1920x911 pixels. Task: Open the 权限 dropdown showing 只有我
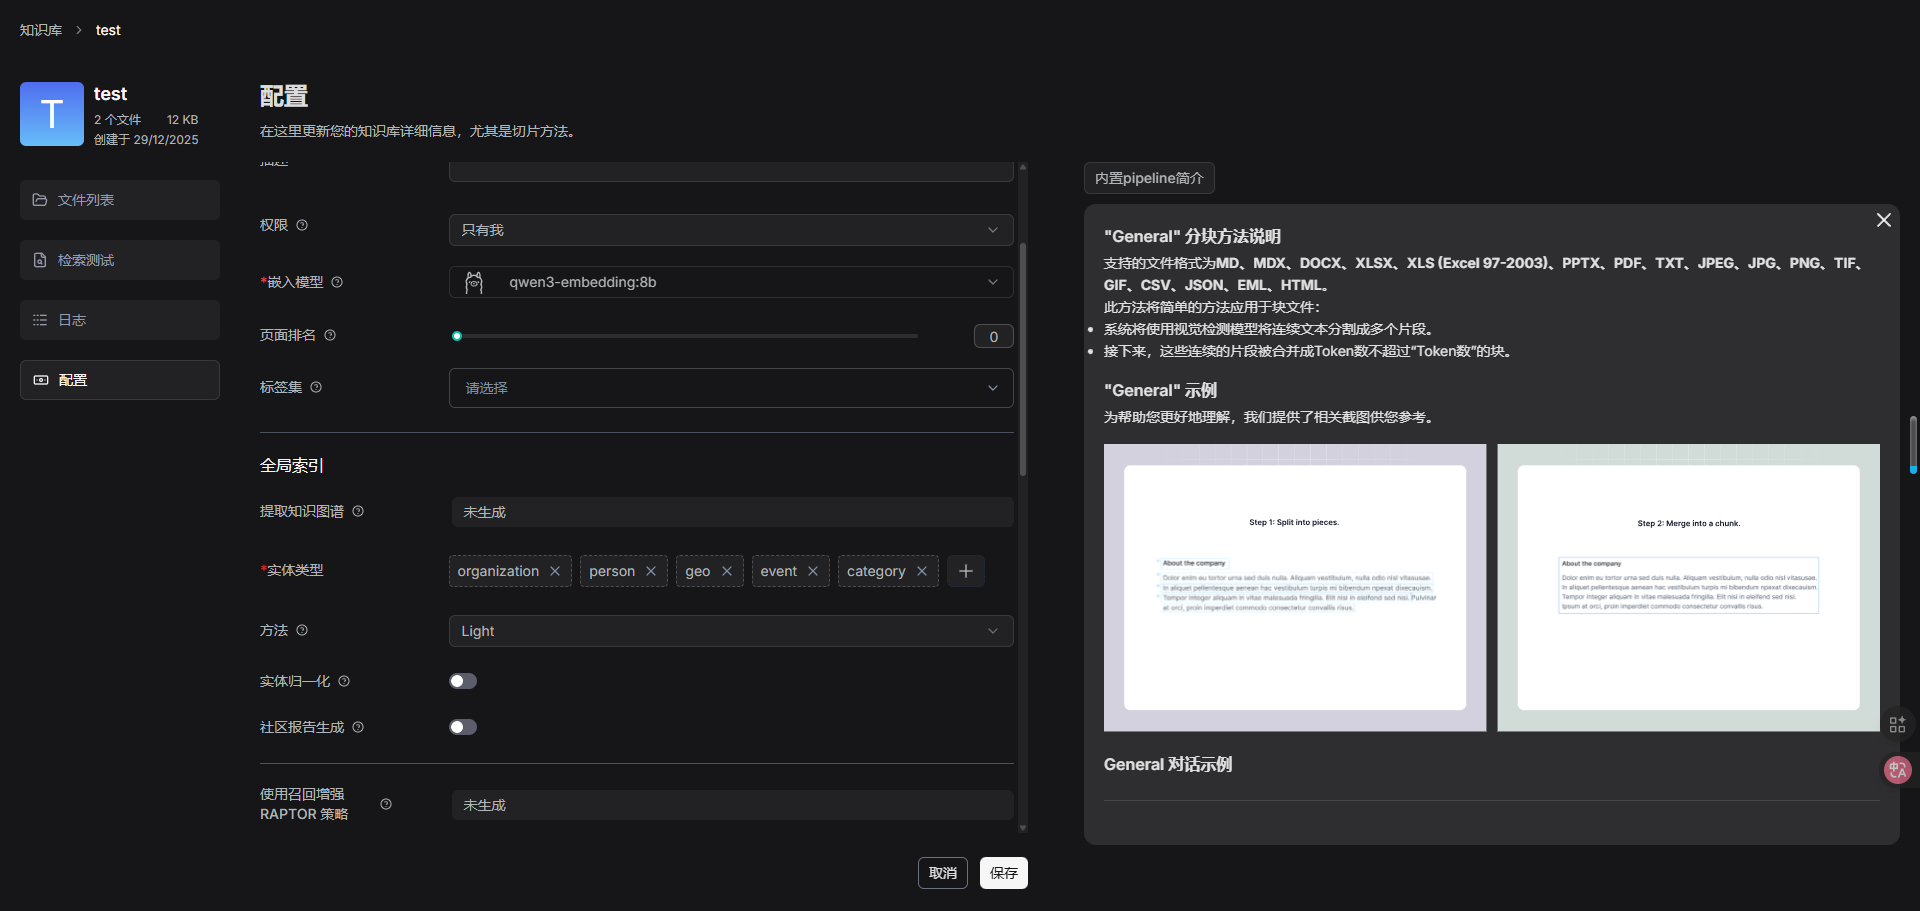[731, 230]
